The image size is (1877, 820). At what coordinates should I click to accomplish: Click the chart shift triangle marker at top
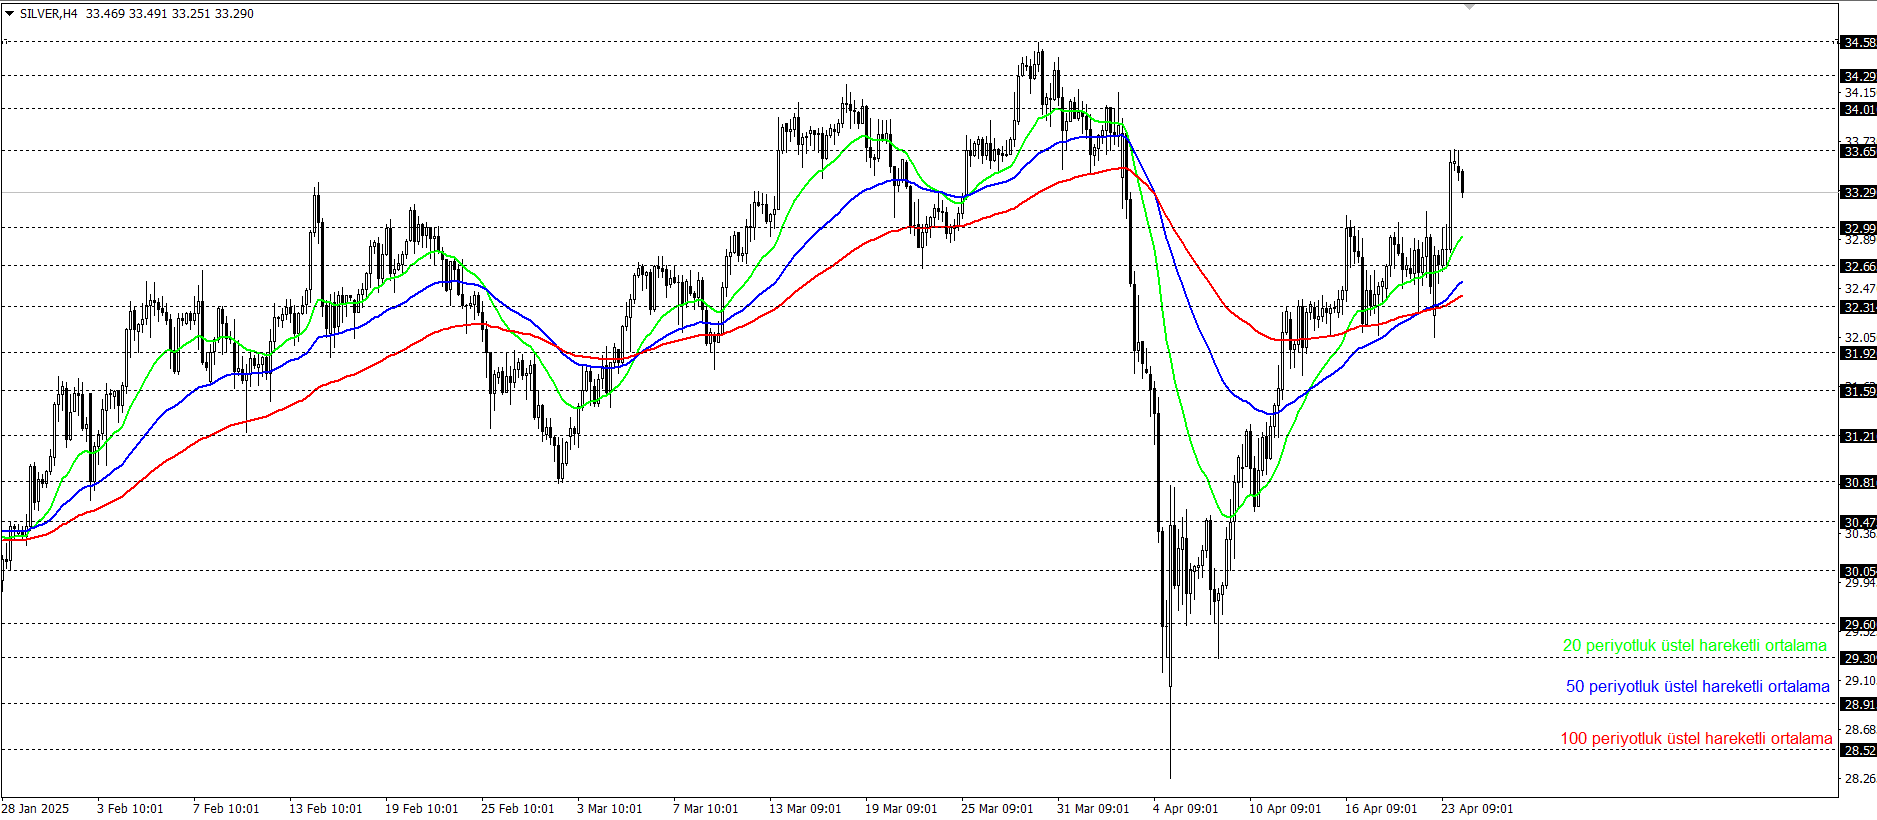[x=1469, y=7]
